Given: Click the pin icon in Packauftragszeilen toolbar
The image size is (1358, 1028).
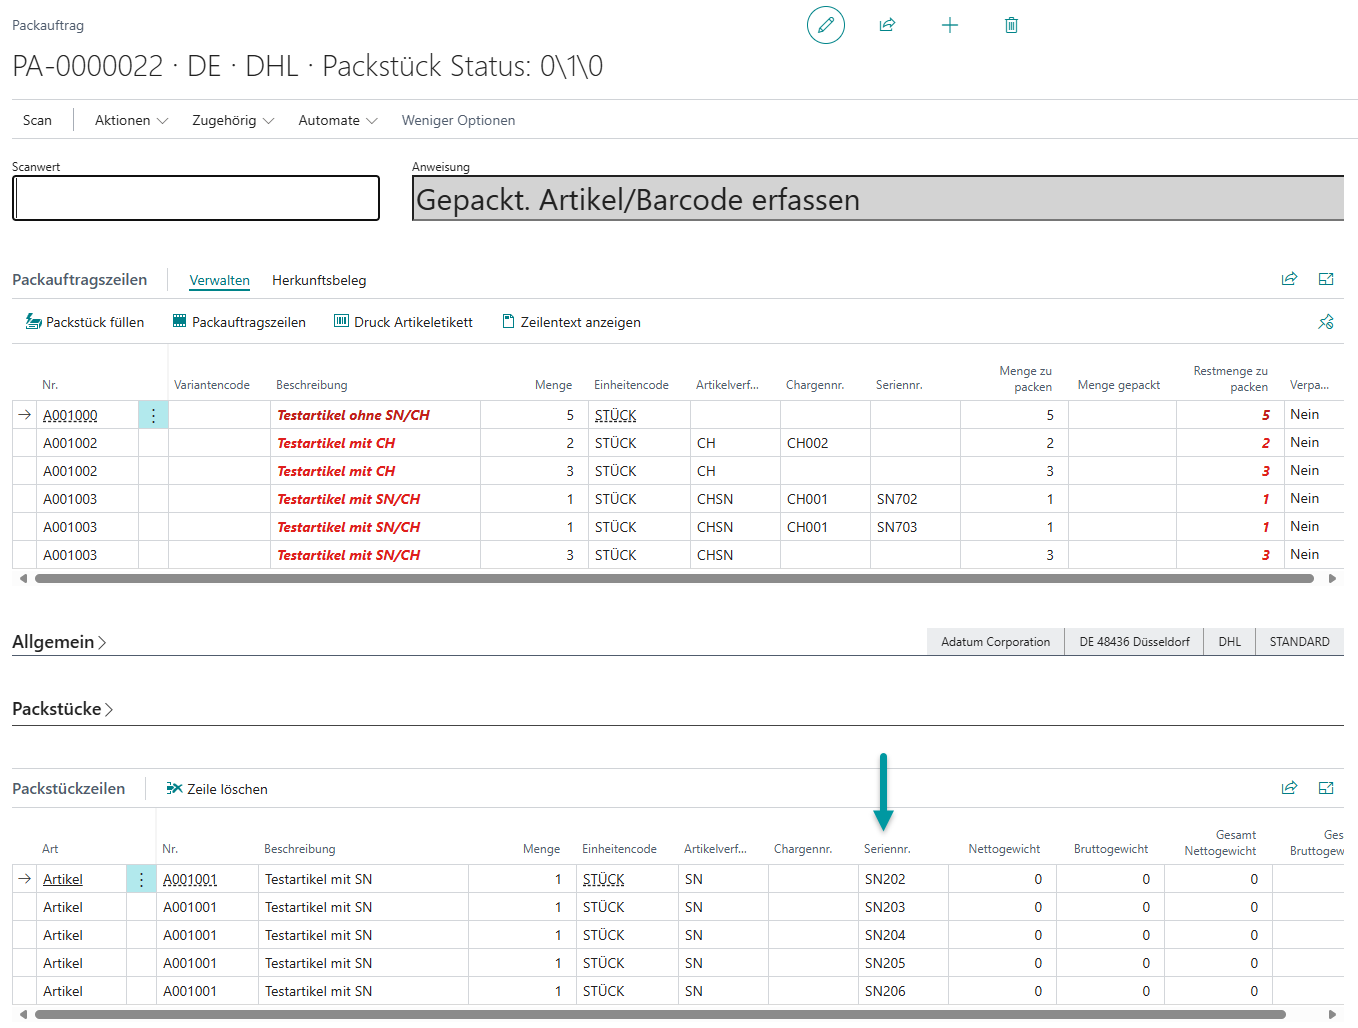Looking at the screenshot, I should coord(1325,322).
